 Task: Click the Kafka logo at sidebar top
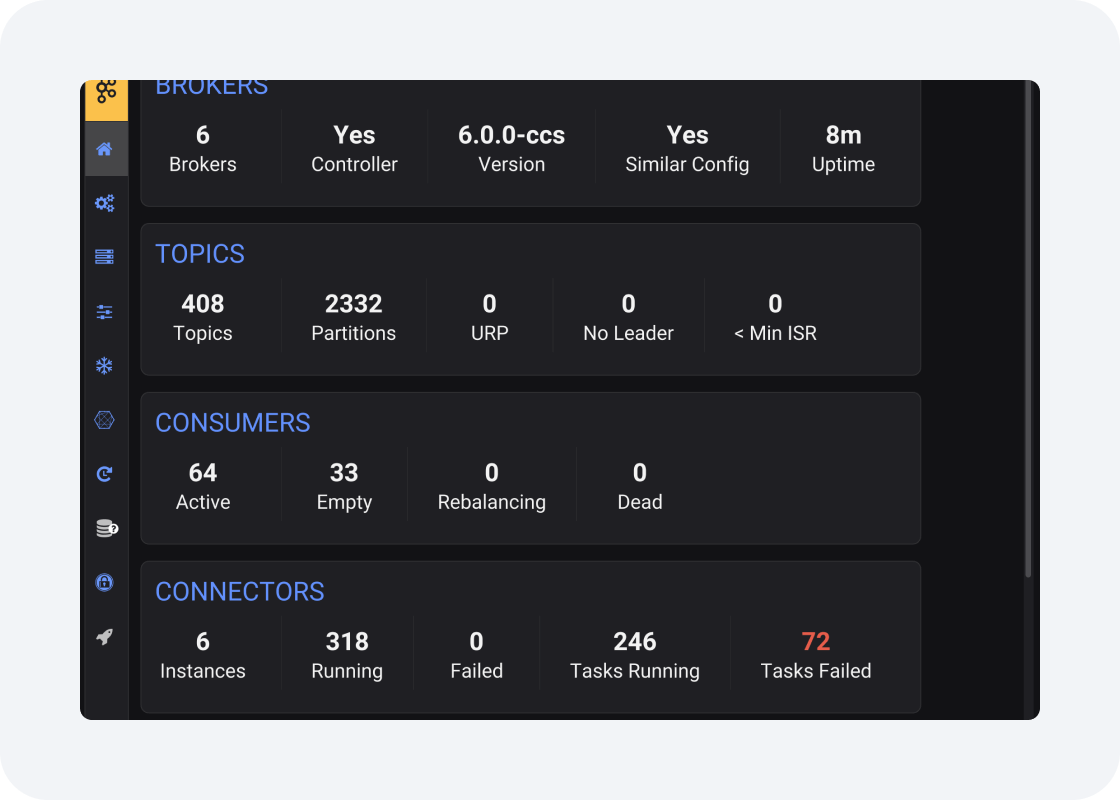click(x=106, y=94)
